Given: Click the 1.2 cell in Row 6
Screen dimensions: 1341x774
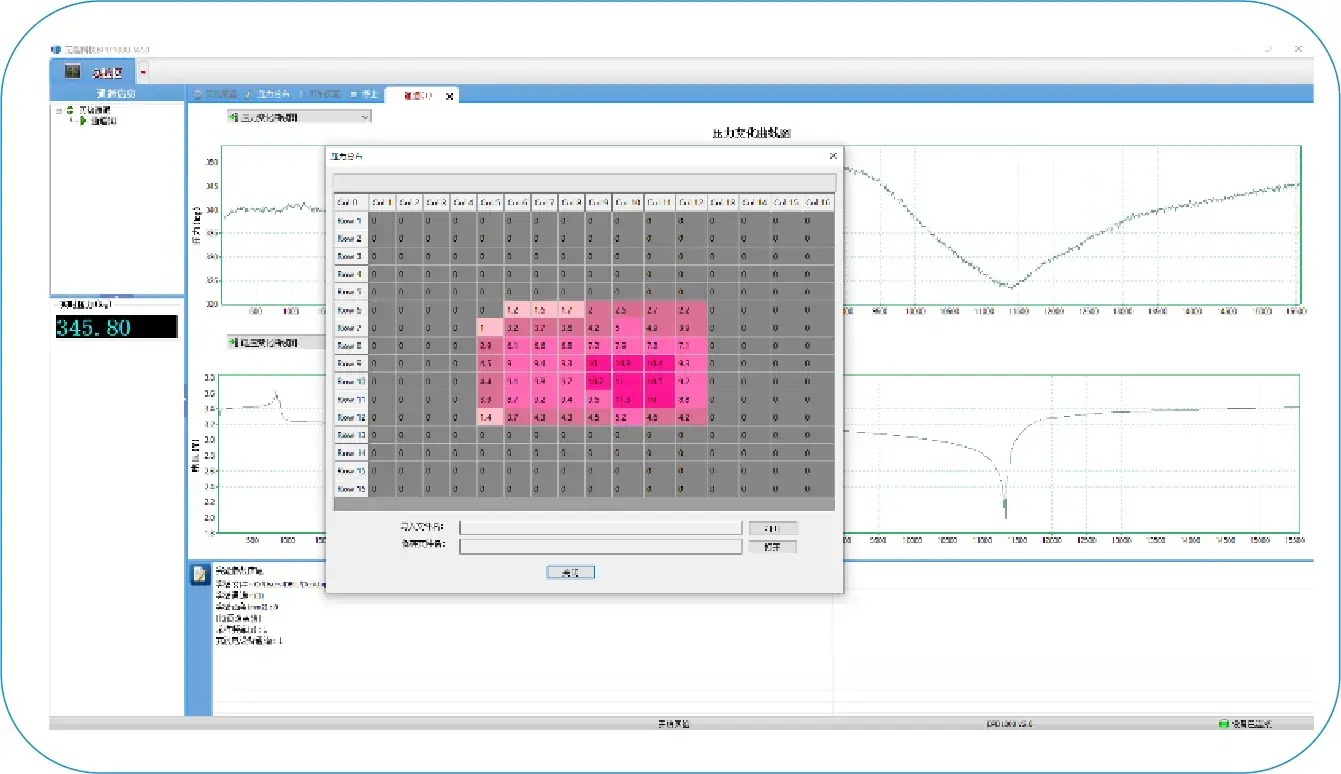Looking at the screenshot, I should click(x=517, y=310).
